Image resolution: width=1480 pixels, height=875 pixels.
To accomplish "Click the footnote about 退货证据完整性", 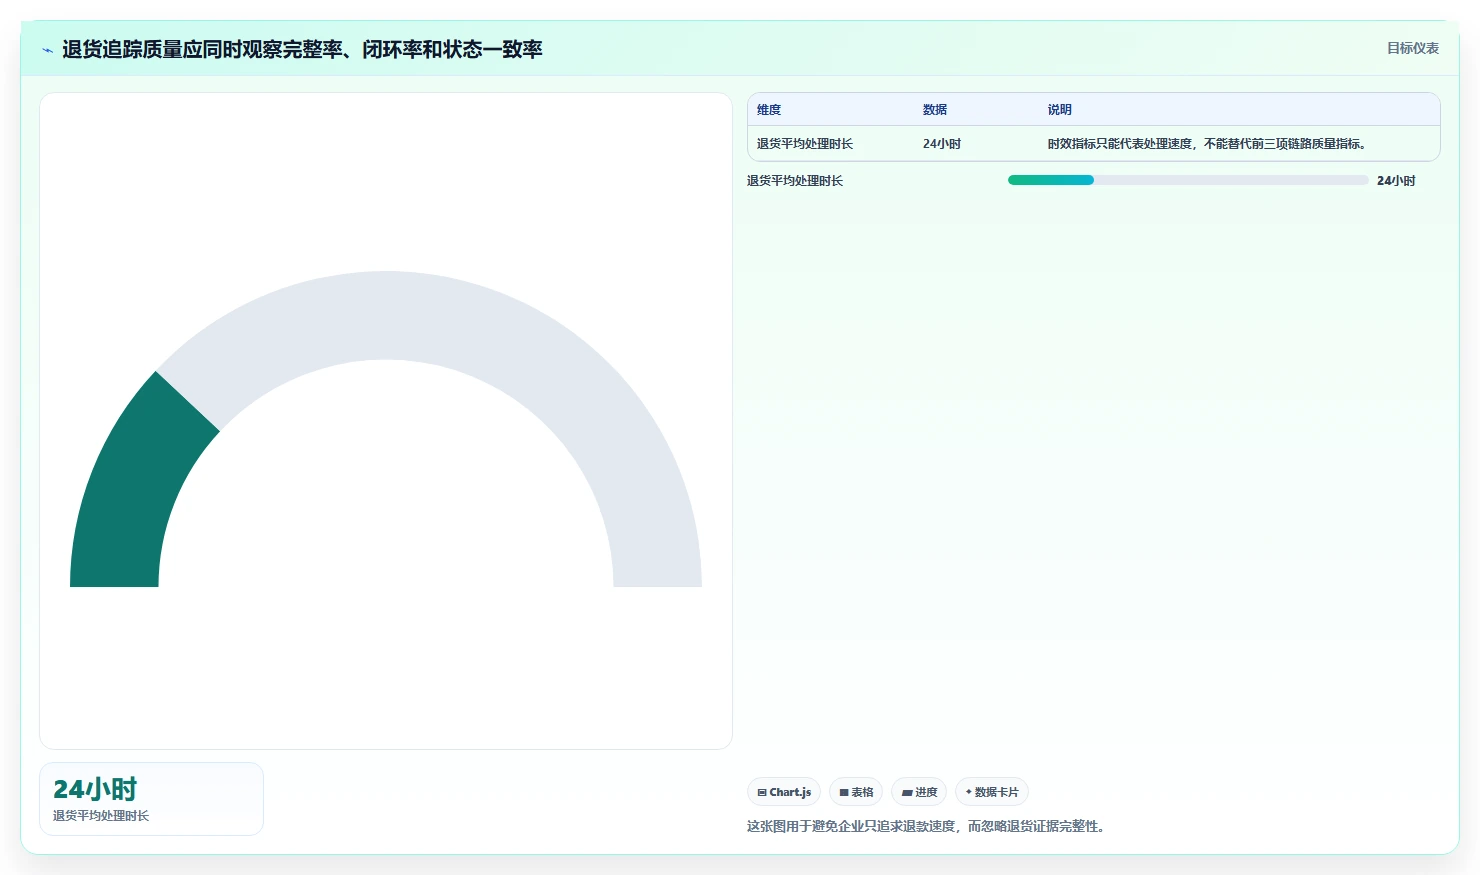I will 926,826.
